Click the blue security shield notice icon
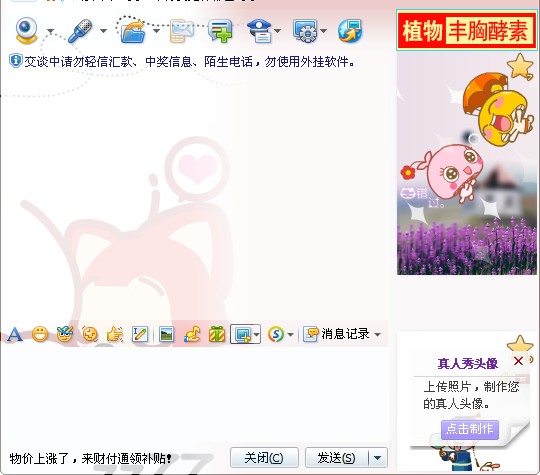The height and width of the screenshot is (475, 540). (x=15, y=61)
